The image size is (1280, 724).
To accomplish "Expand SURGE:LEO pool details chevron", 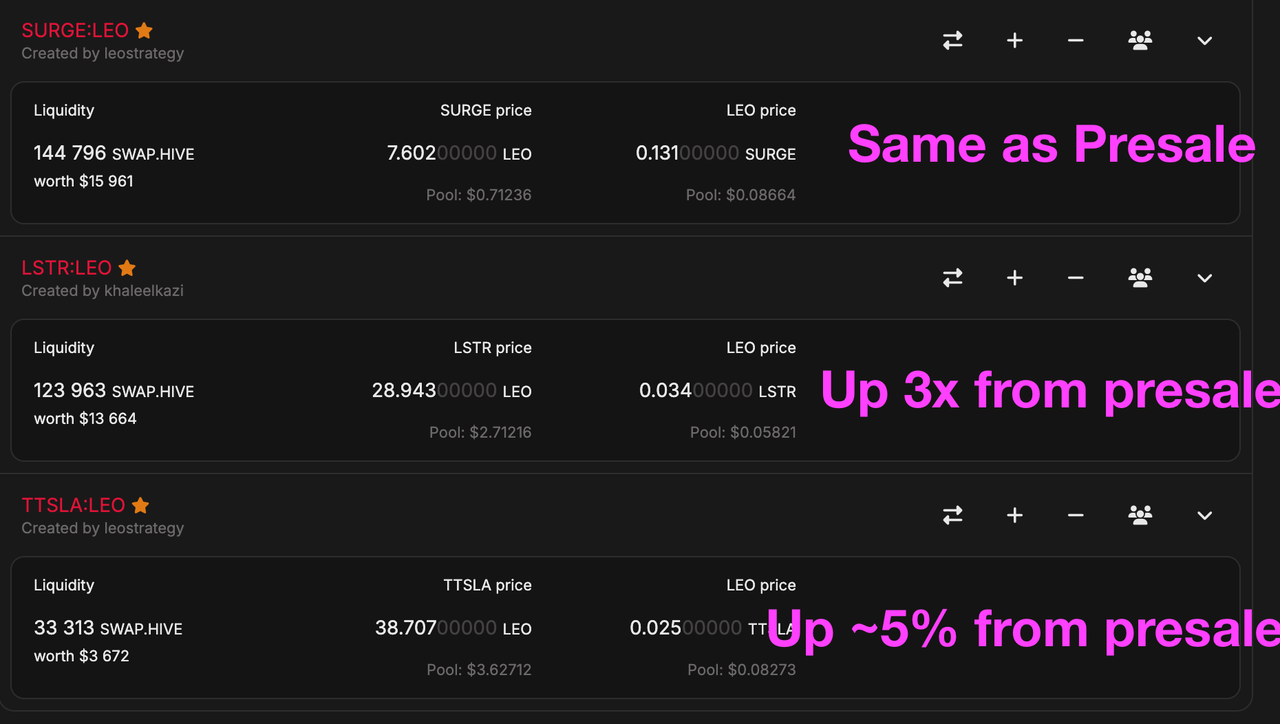I will pos(1204,41).
